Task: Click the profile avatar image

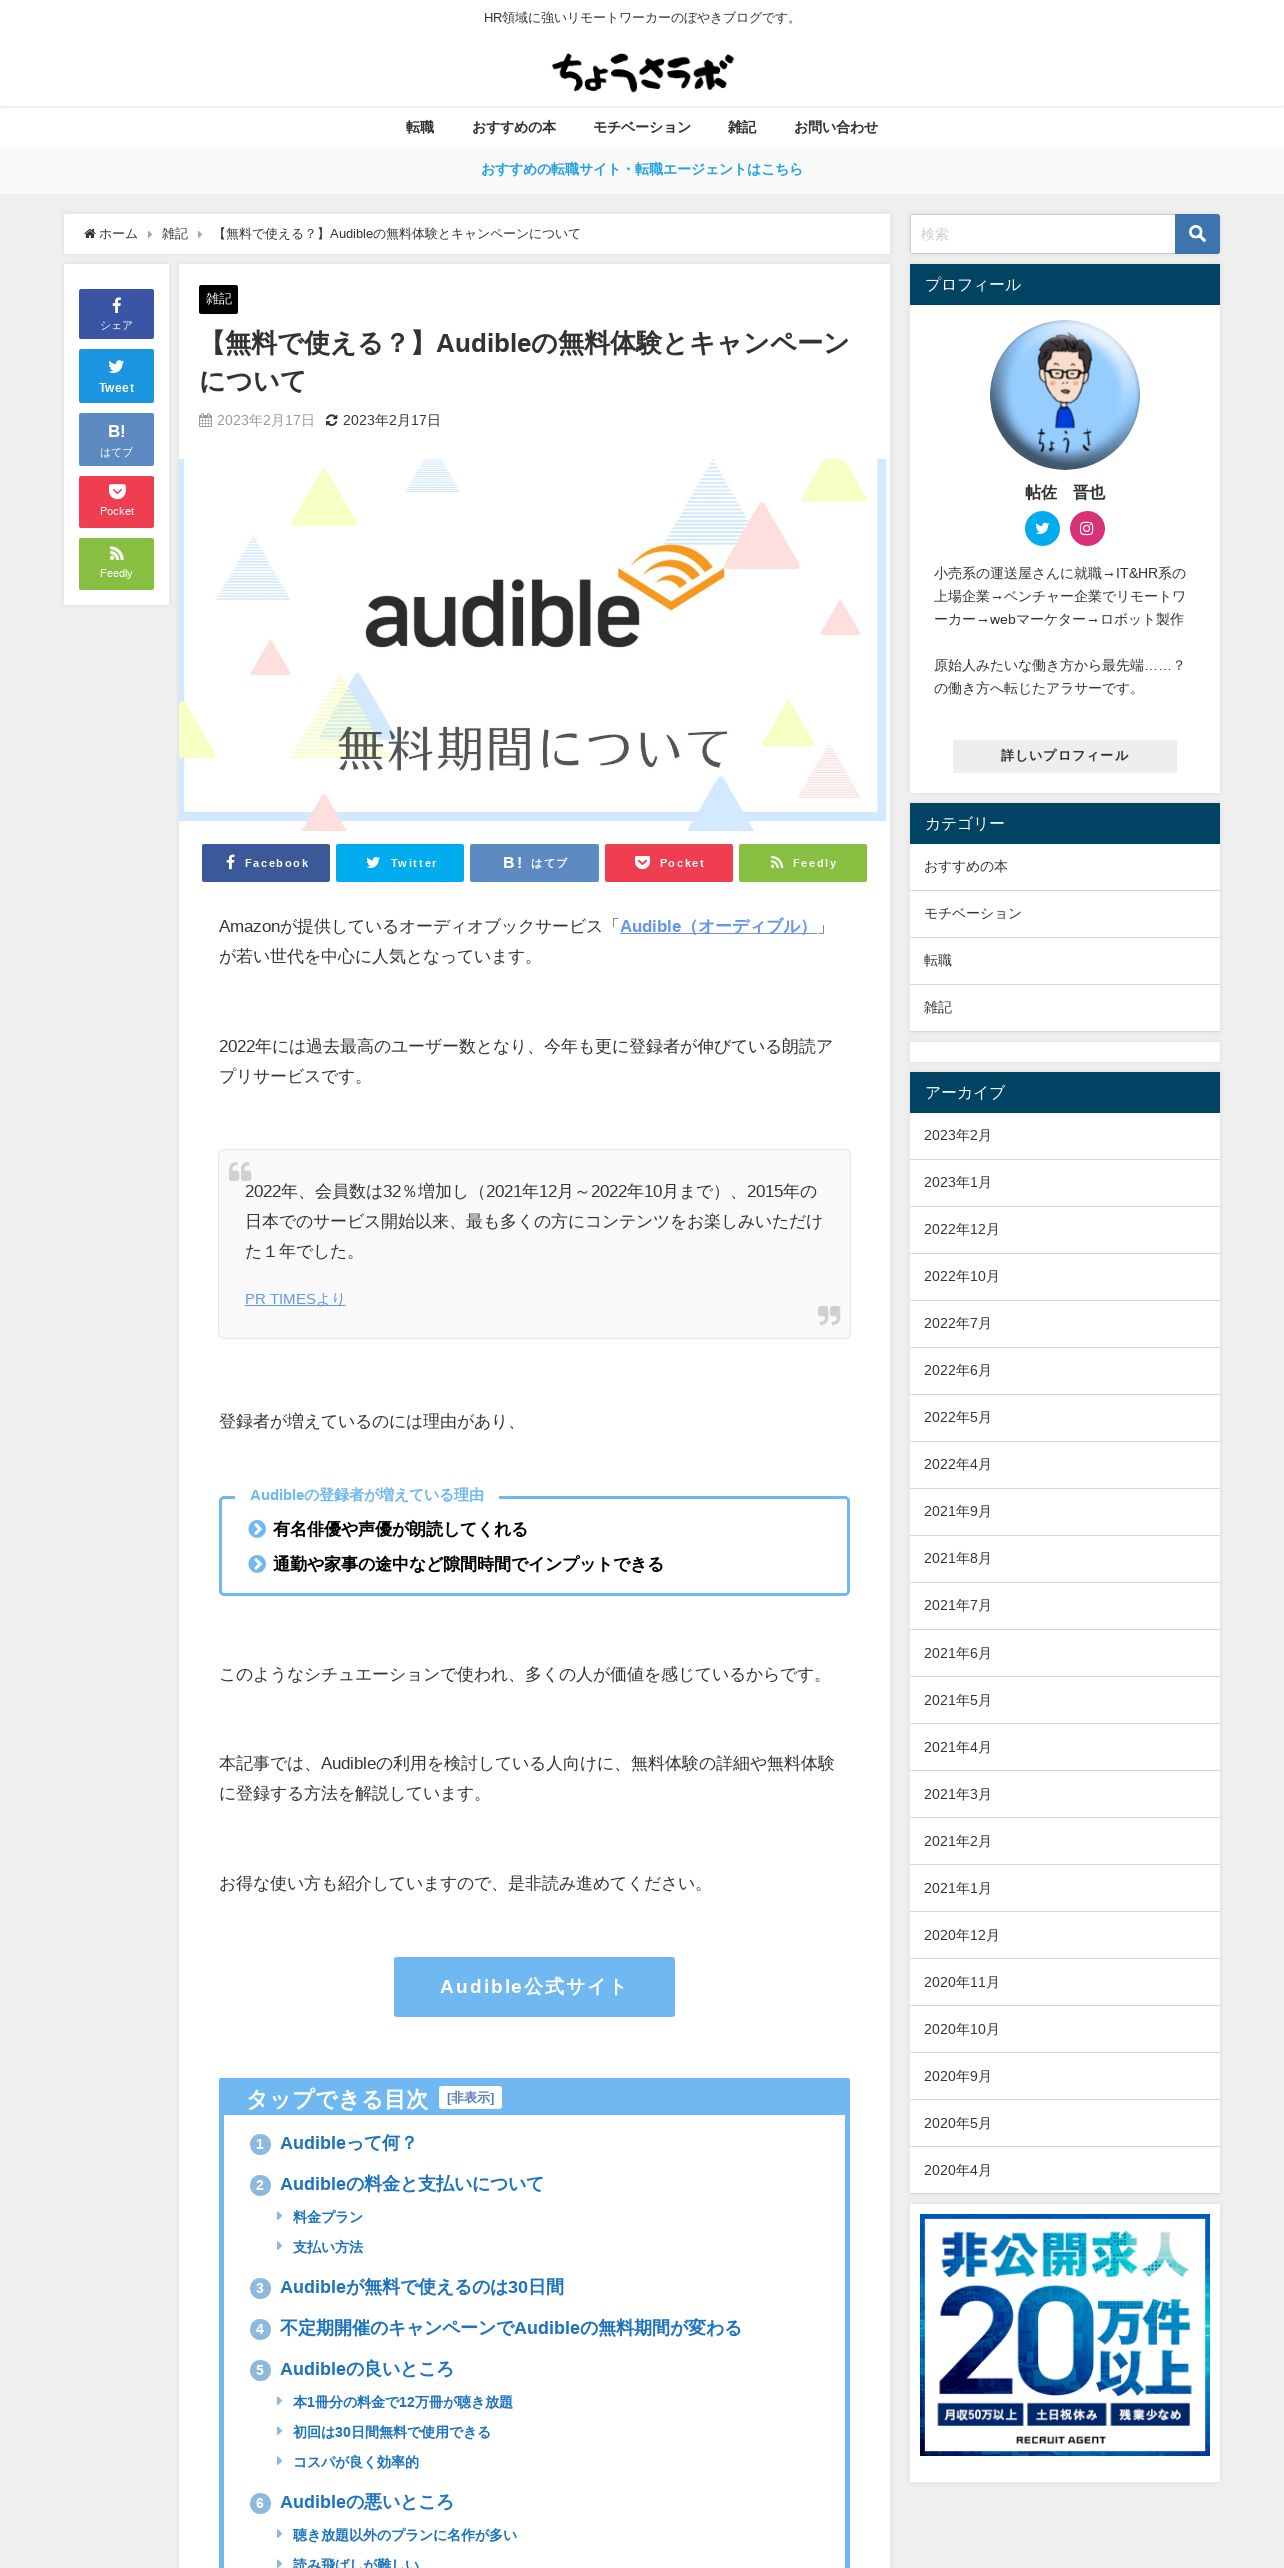Action: point(1065,395)
